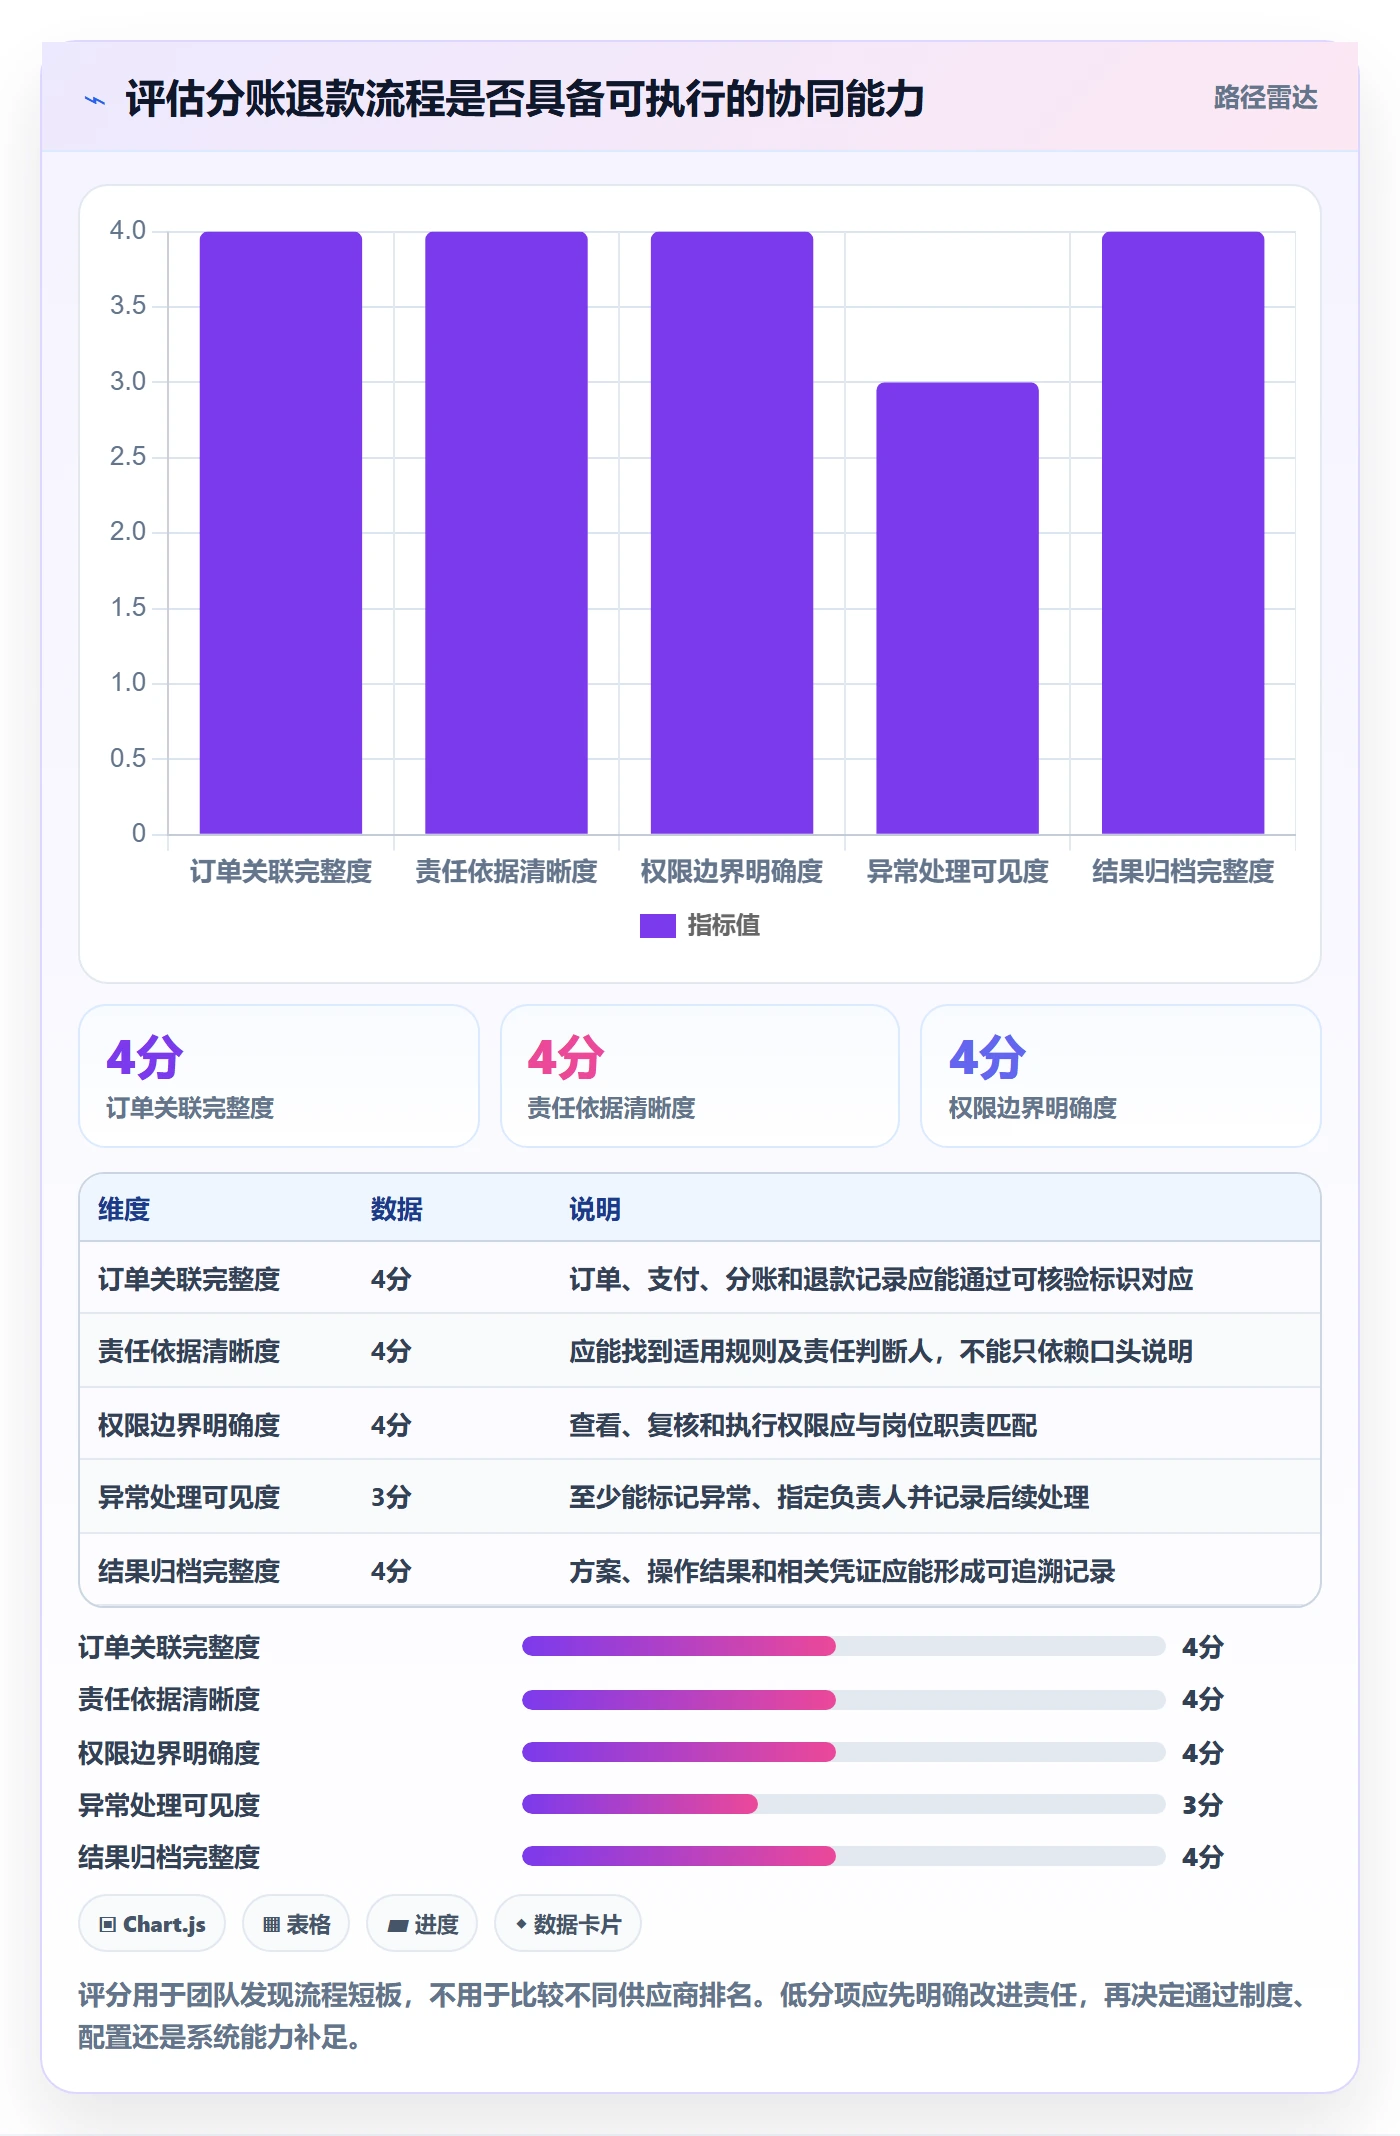This screenshot has height=2136, width=1400.
Task: Select the 权限边界明确度 table row cell
Action: click(x=189, y=1425)
